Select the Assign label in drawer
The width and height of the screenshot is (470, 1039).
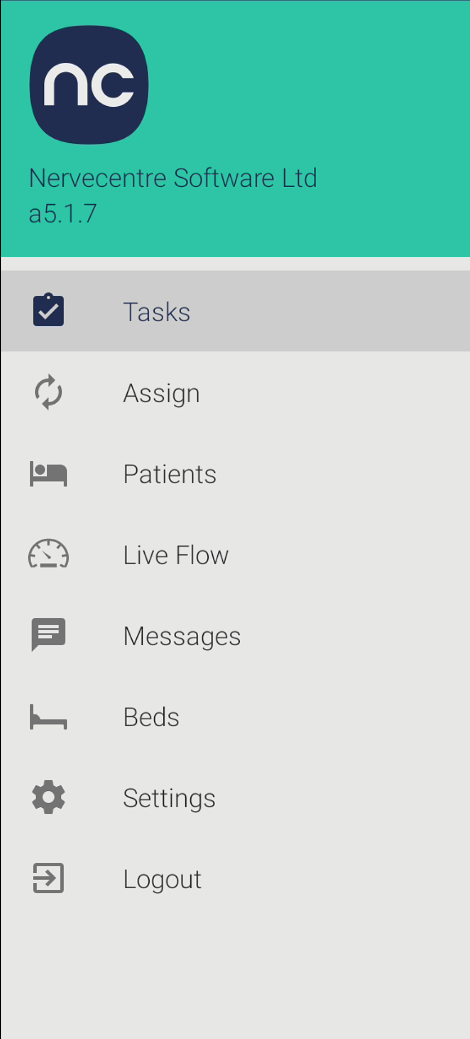(161, 394)
